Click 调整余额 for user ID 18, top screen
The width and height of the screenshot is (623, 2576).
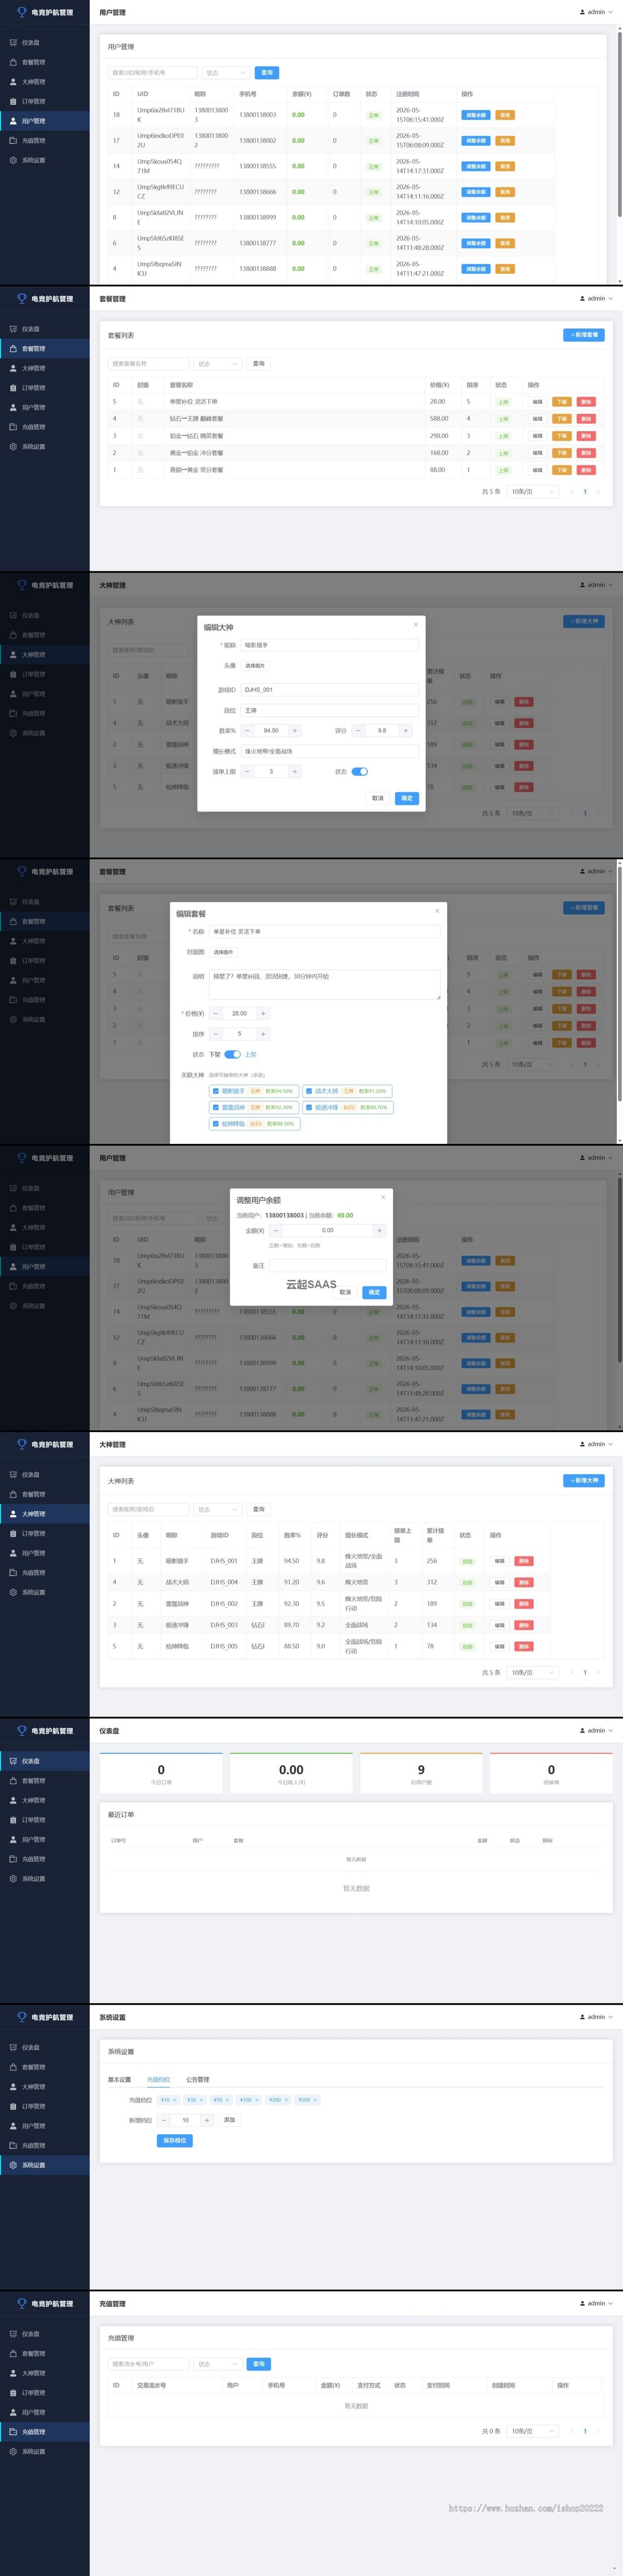click(476, 115)
